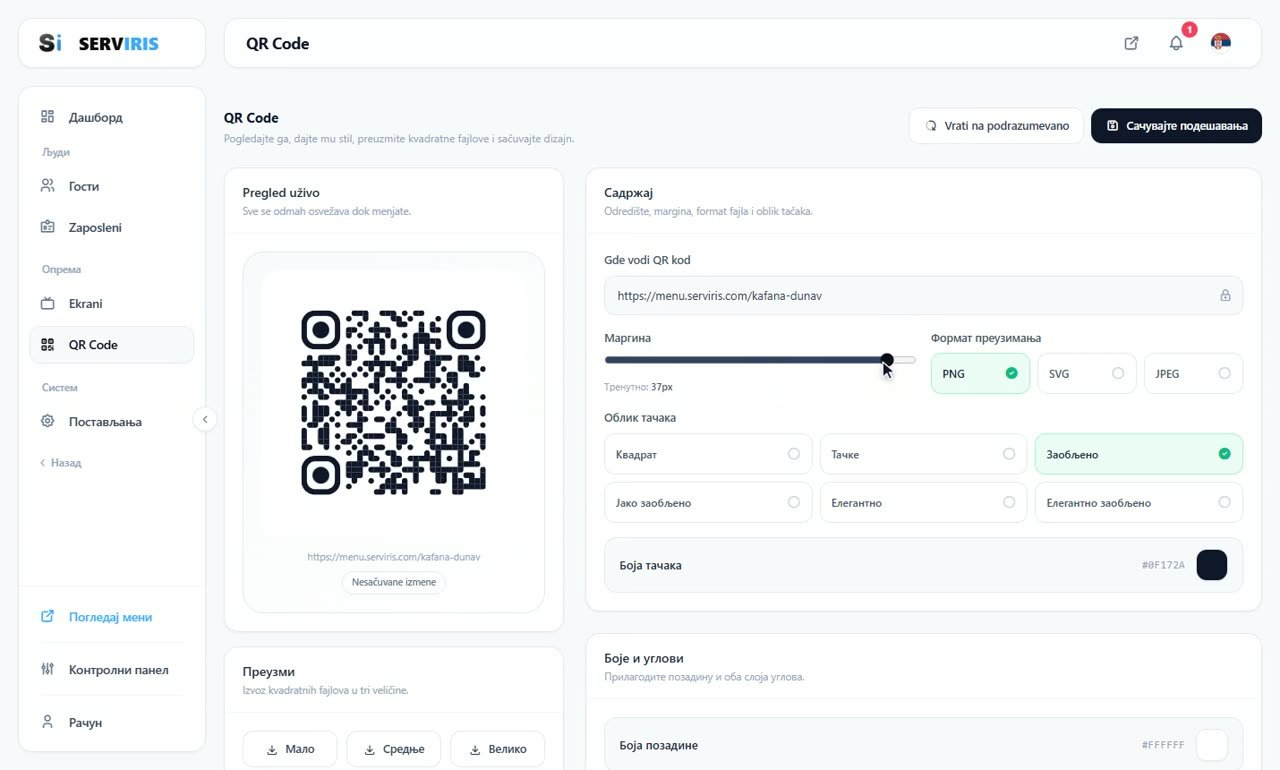Viewport: 1280px width, 770px height.
Task: Click the Погледај мени external icon
Action: point(47,617)
